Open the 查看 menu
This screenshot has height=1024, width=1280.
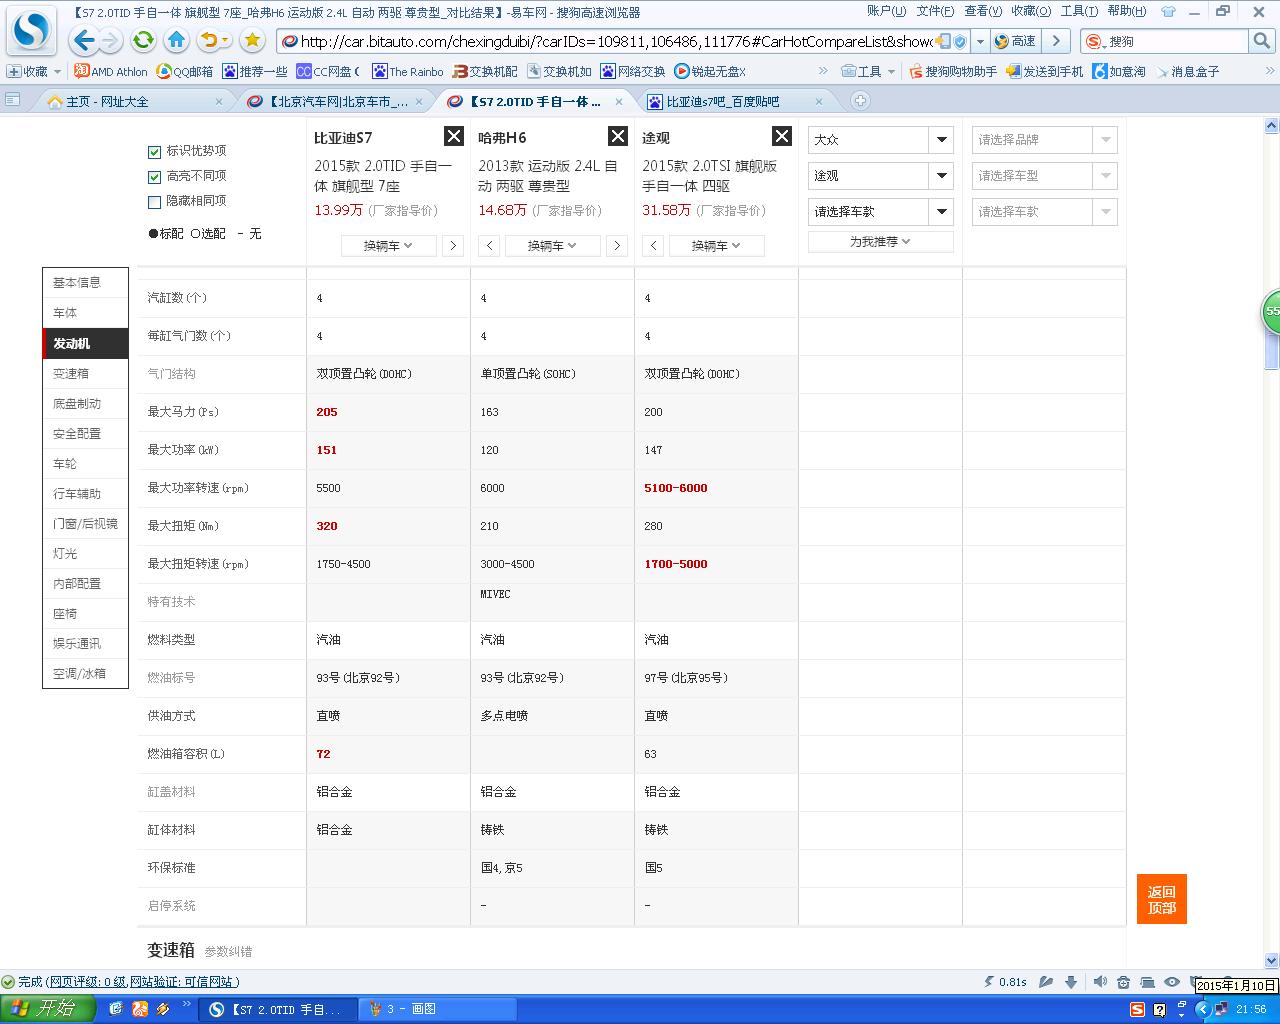click(x=983, y=11)
